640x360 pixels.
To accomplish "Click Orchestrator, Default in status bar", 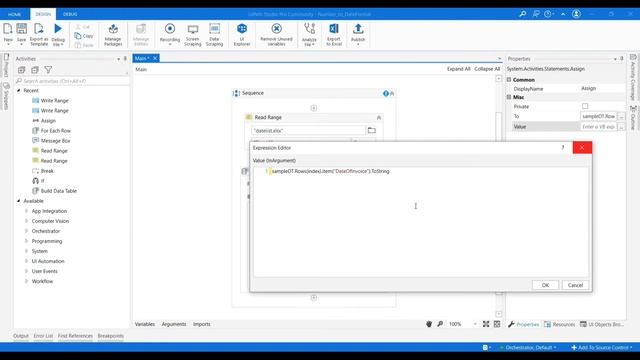I will tap(528, 347).
